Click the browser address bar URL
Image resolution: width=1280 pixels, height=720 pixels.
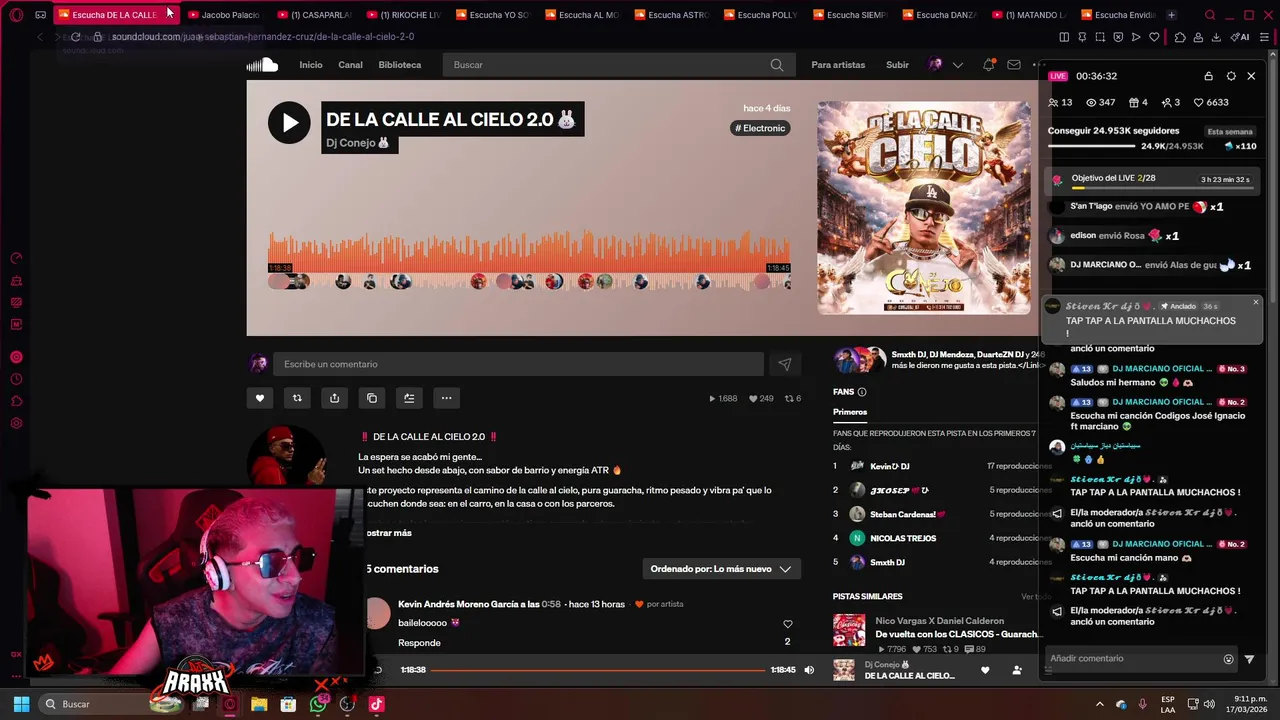[262, 37]
